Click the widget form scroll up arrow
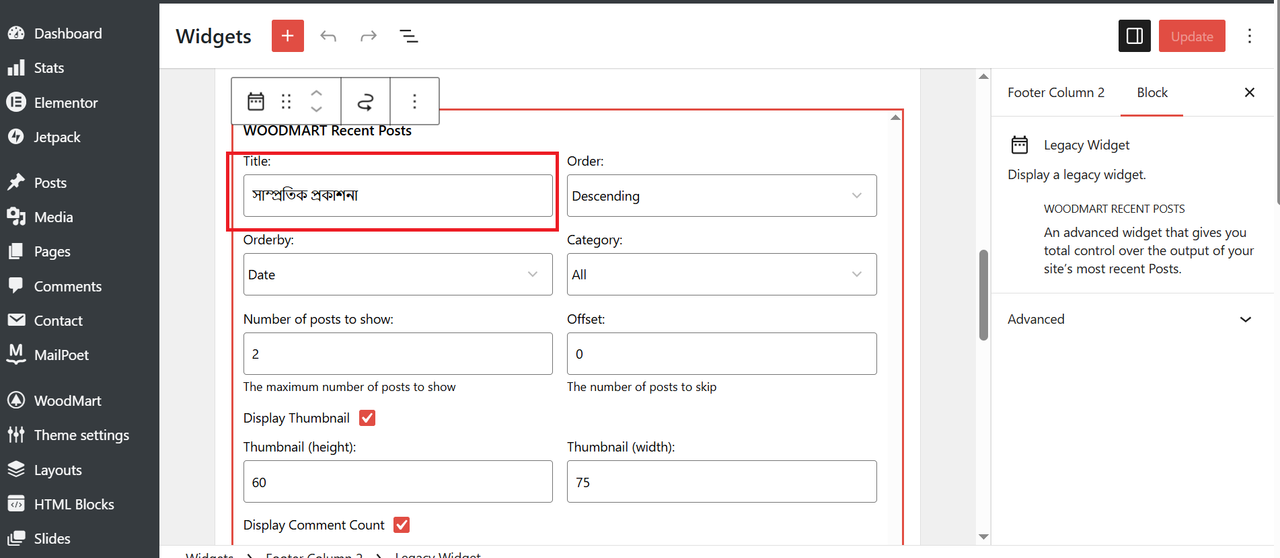Screen dimensions: 1280x558 point(896,117)
